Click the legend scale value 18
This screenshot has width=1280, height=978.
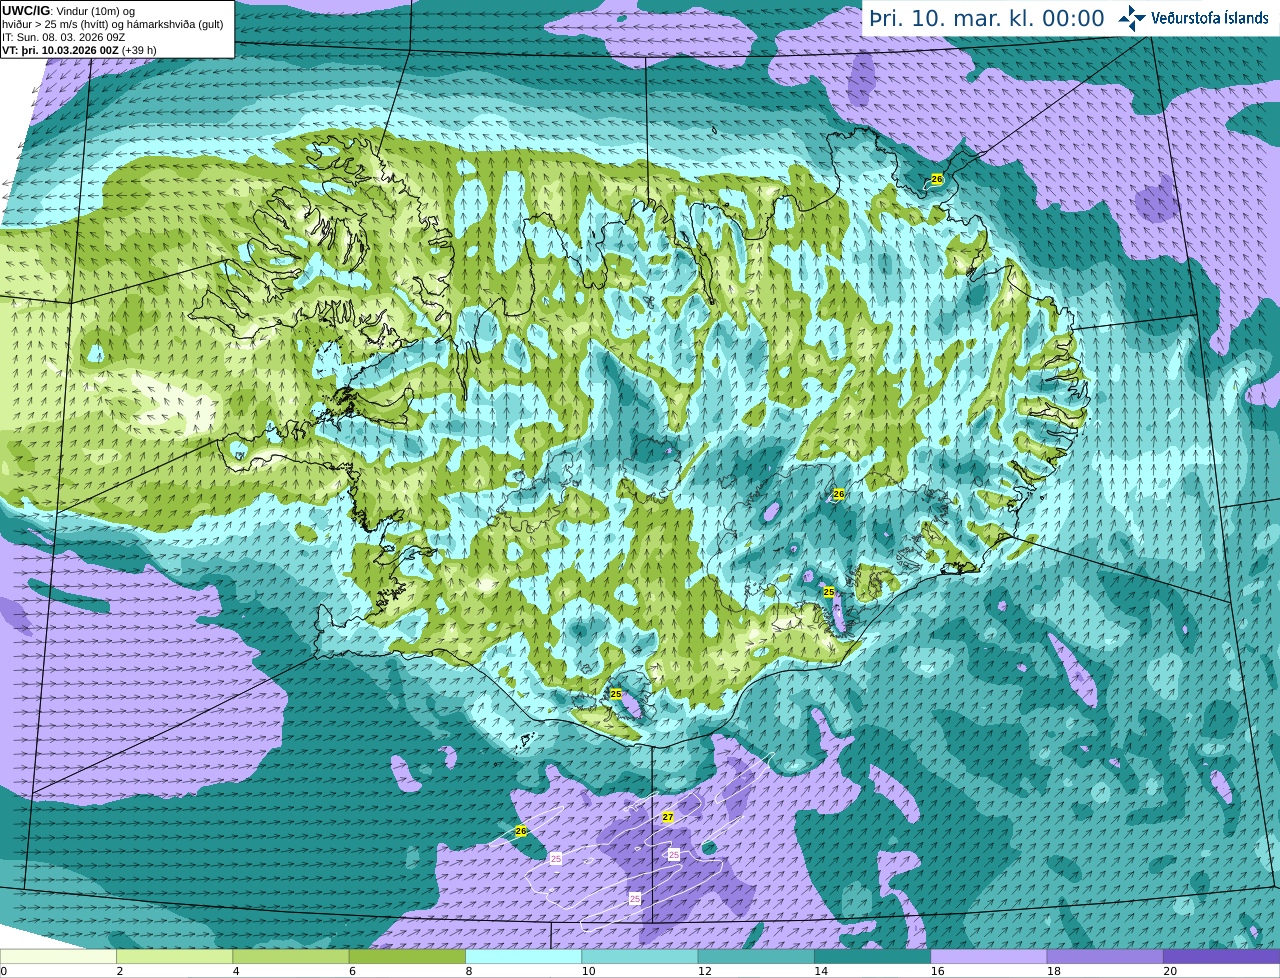(1053, 971)
